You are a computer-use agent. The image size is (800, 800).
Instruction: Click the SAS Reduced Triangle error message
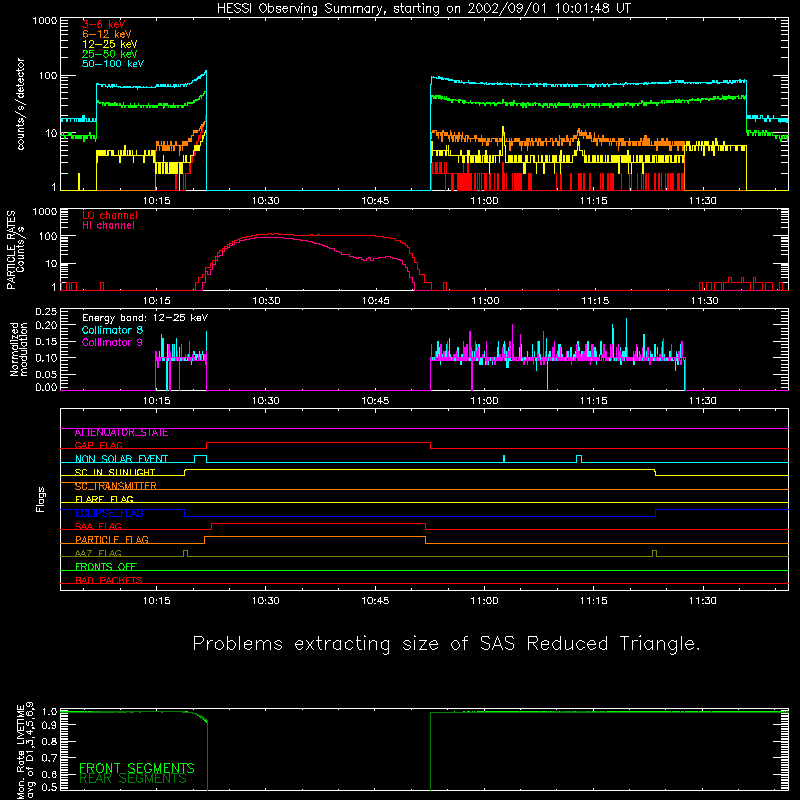[446, 644]
